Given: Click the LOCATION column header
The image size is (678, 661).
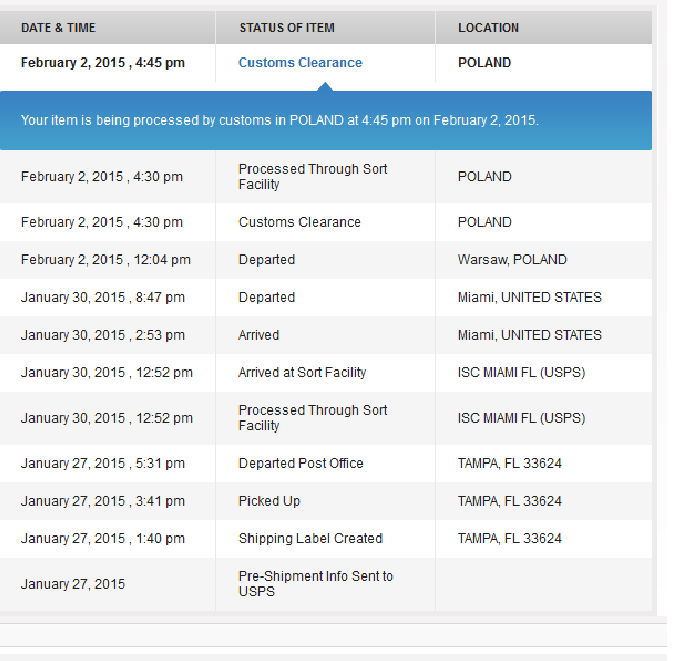Looking at the screenshot, I should (488, 28).
